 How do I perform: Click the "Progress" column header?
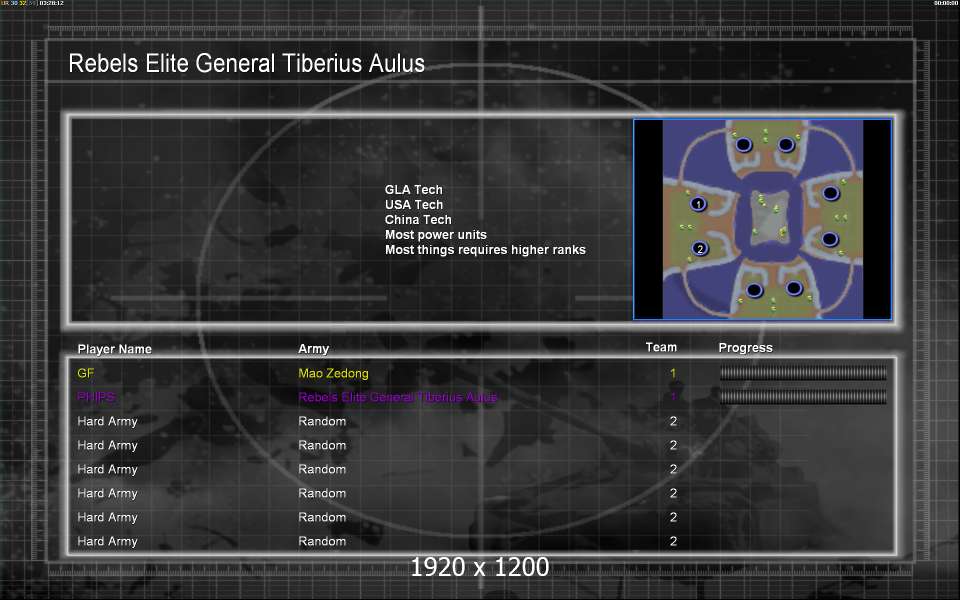tap(746, 348)
